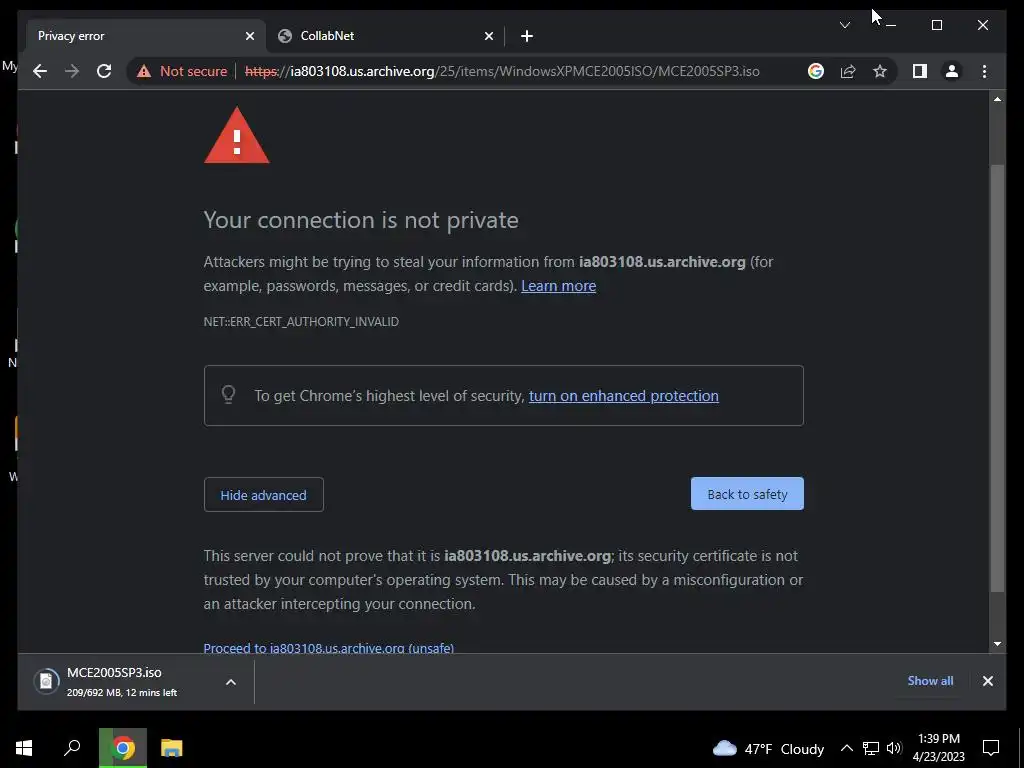Close the downloads bar

pyautogui.click(x=987, y=681)
